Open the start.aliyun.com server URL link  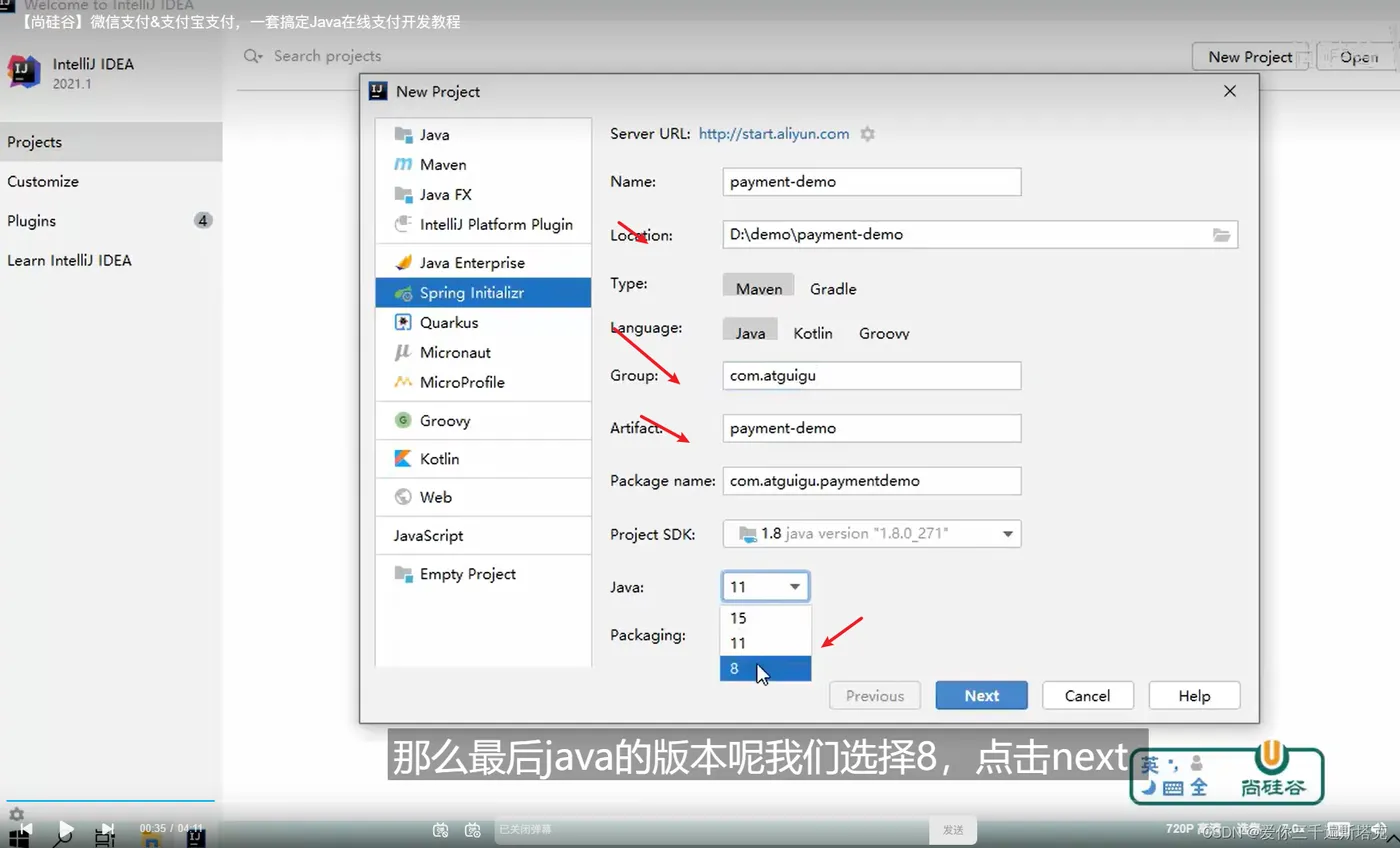[774, 134]
